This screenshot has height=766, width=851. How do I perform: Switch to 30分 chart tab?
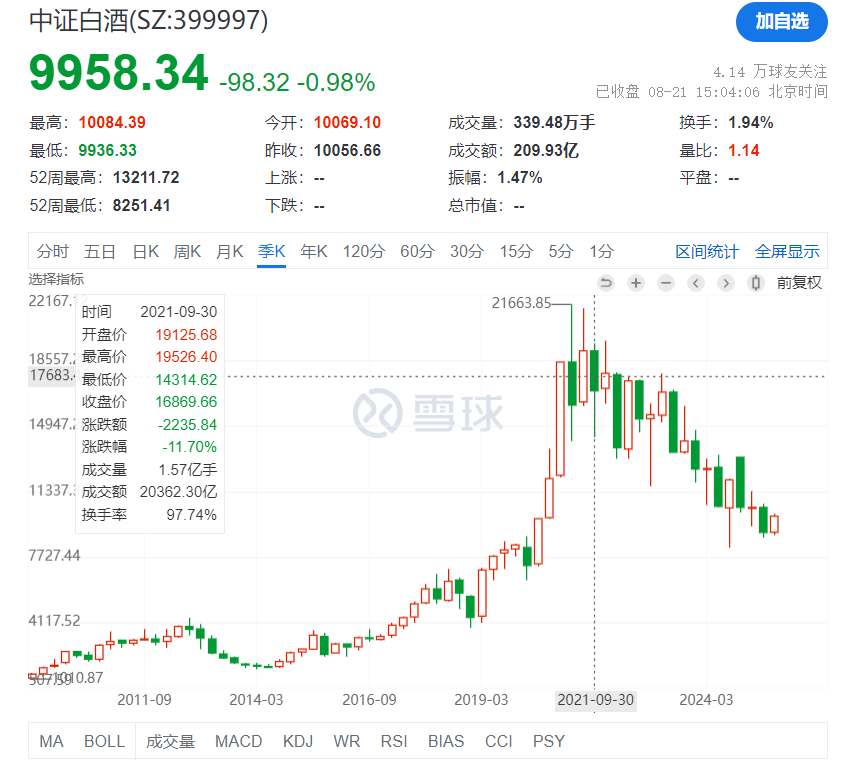pyautogui.click(x=467, y=251)
